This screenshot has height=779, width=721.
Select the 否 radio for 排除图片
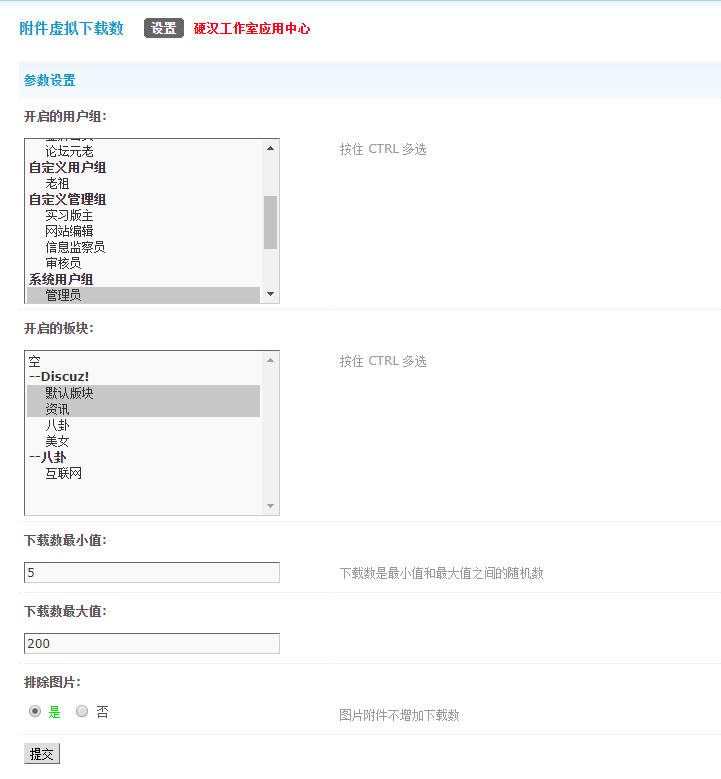83,712
